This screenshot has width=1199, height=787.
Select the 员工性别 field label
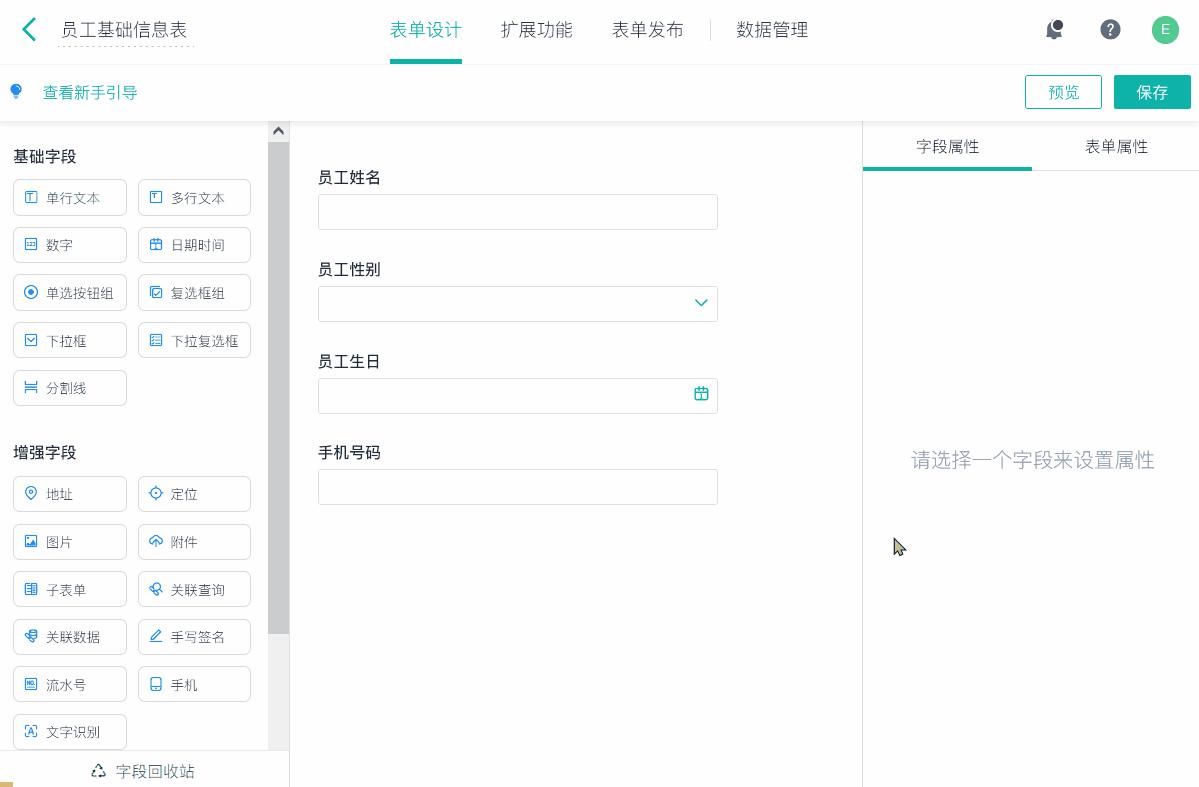click(x=349, y=269)
